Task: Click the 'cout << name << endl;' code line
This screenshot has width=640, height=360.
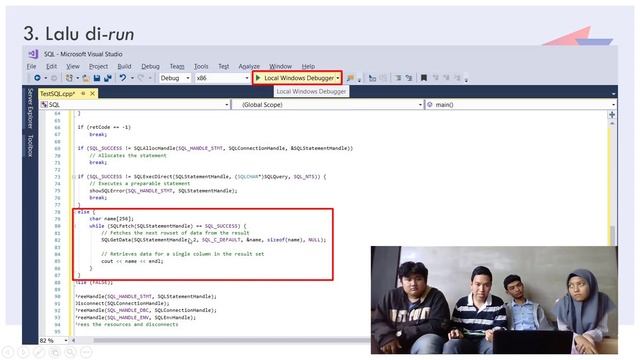Action: click(132, 261)
